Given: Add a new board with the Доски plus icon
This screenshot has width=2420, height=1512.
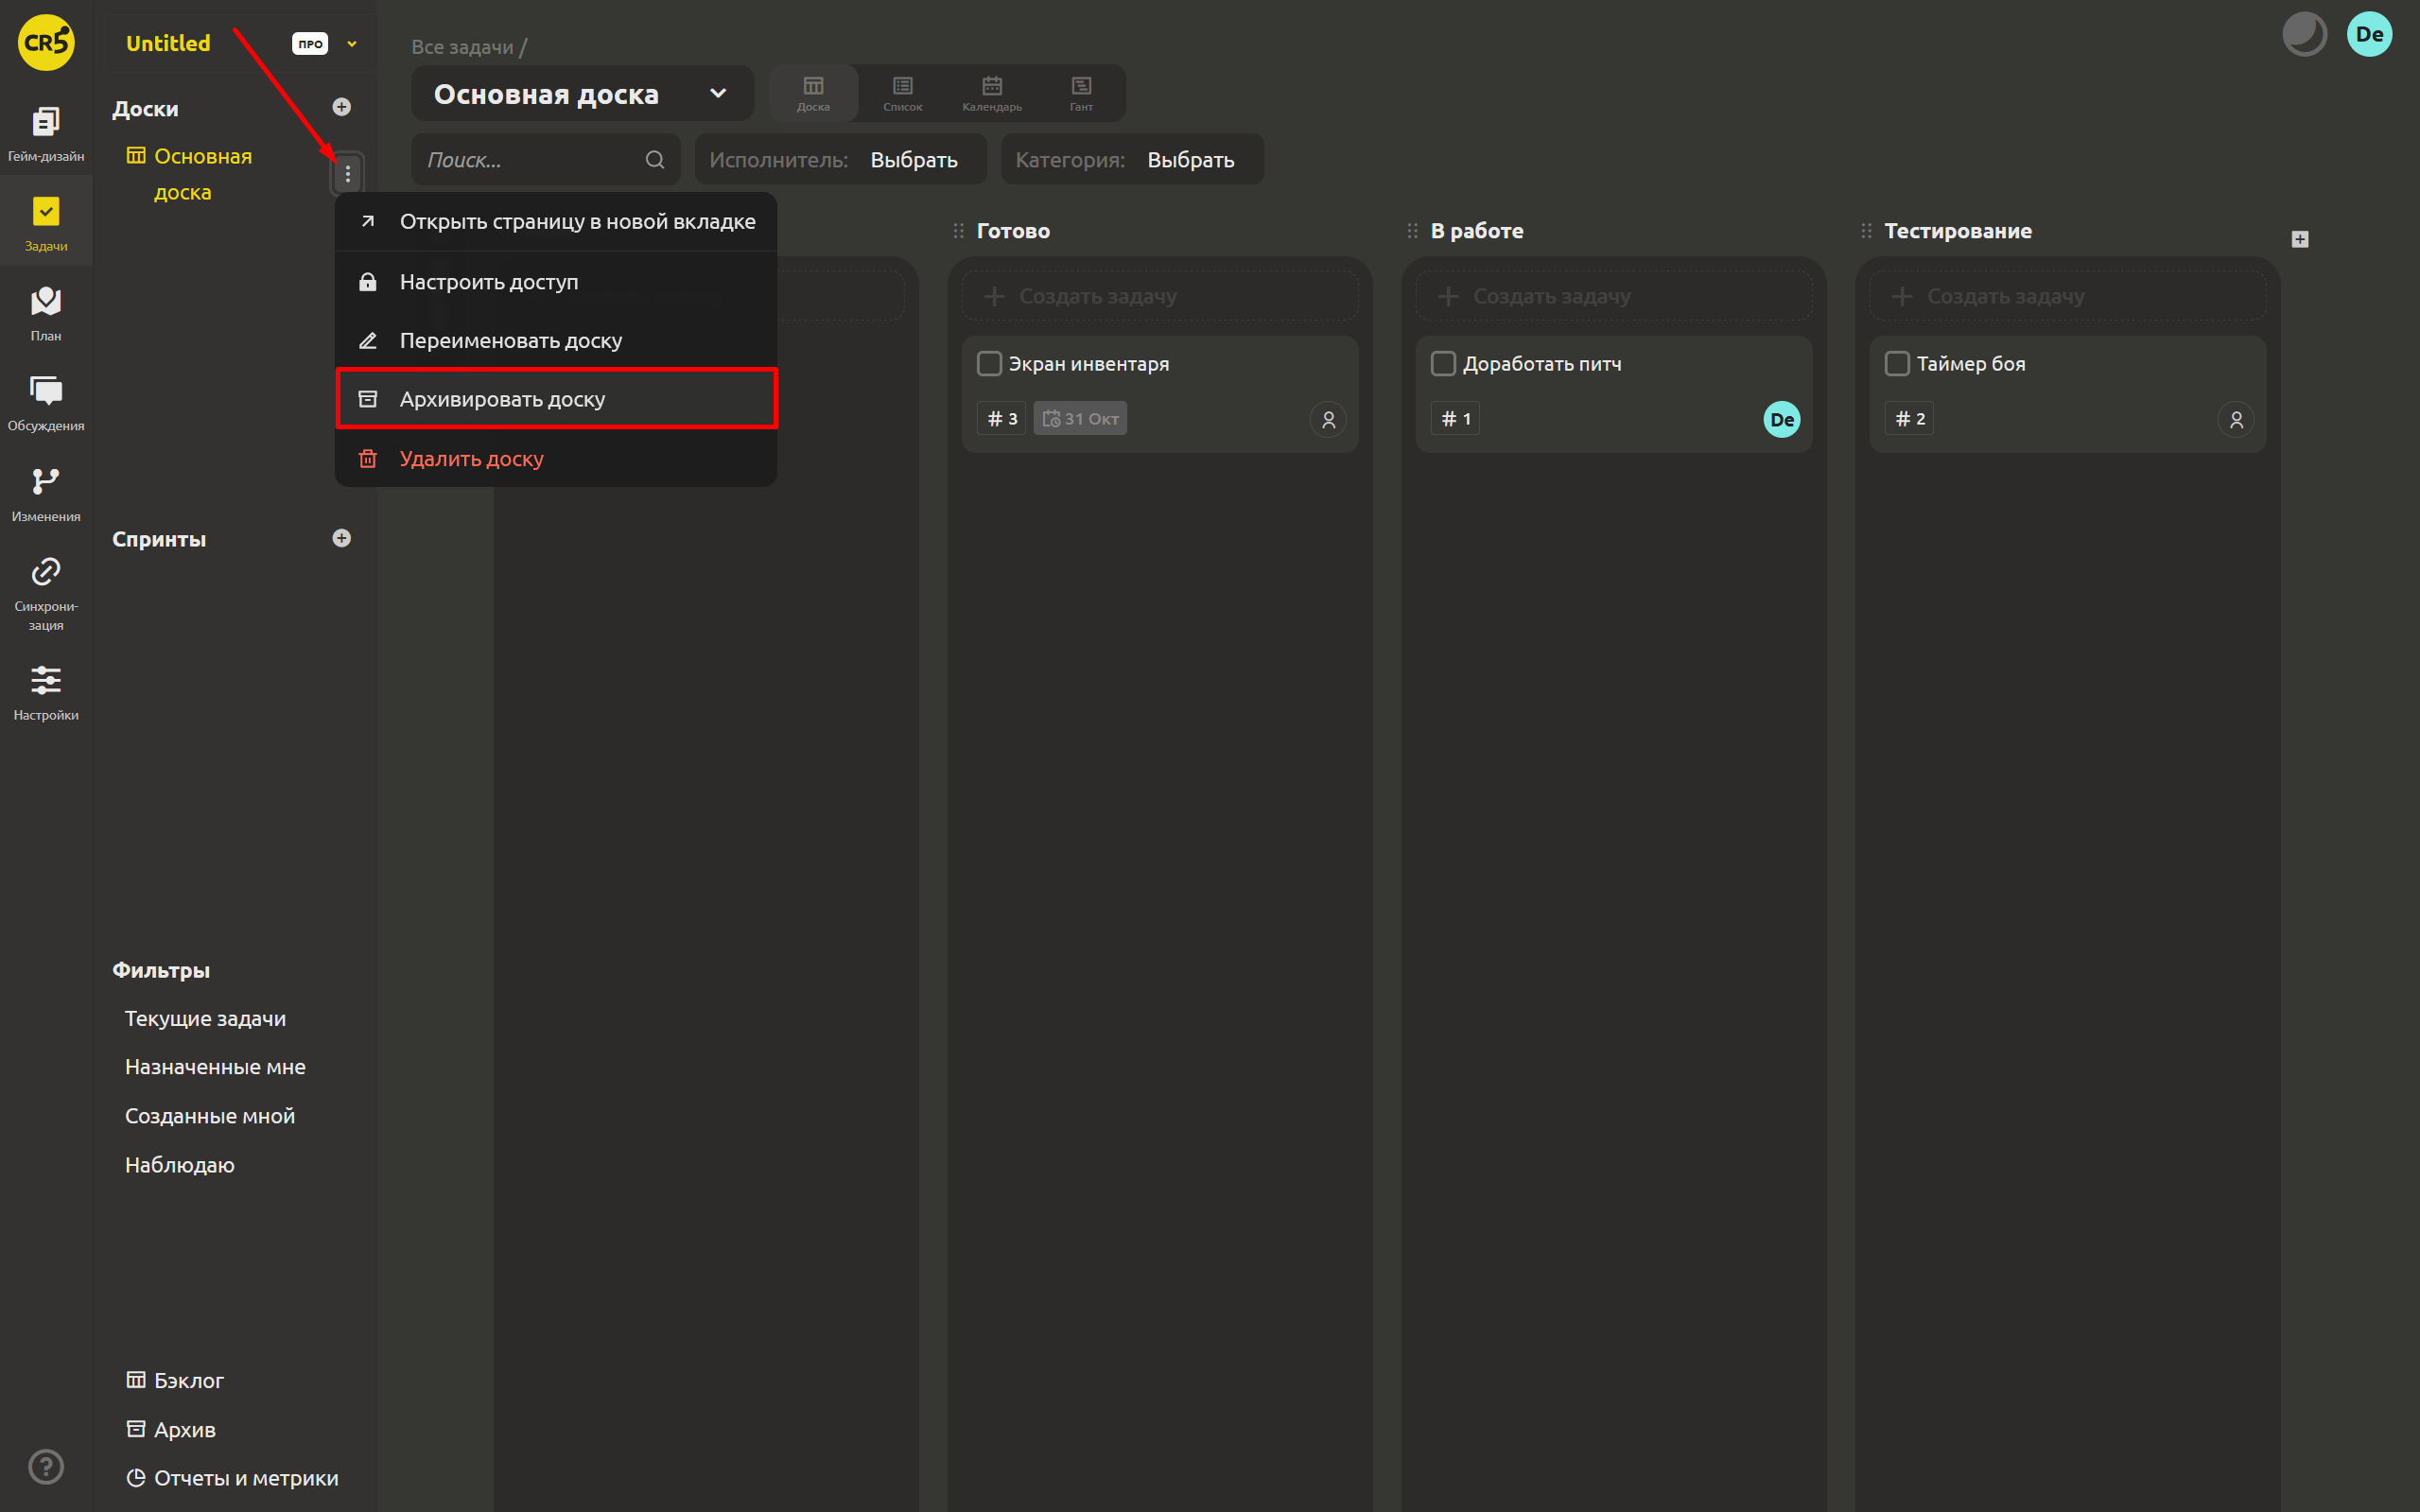Looking at the screenshot, I should (x=341, y=107).
